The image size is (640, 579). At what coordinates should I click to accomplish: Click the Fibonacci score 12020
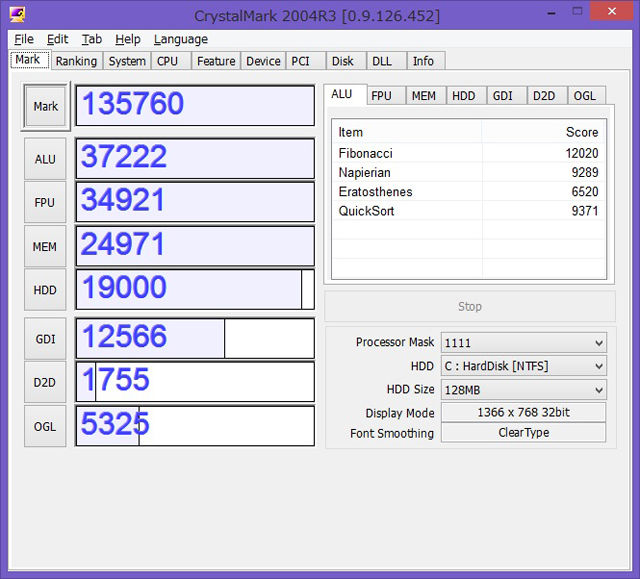pyautogui.click(x=582, y=153)
